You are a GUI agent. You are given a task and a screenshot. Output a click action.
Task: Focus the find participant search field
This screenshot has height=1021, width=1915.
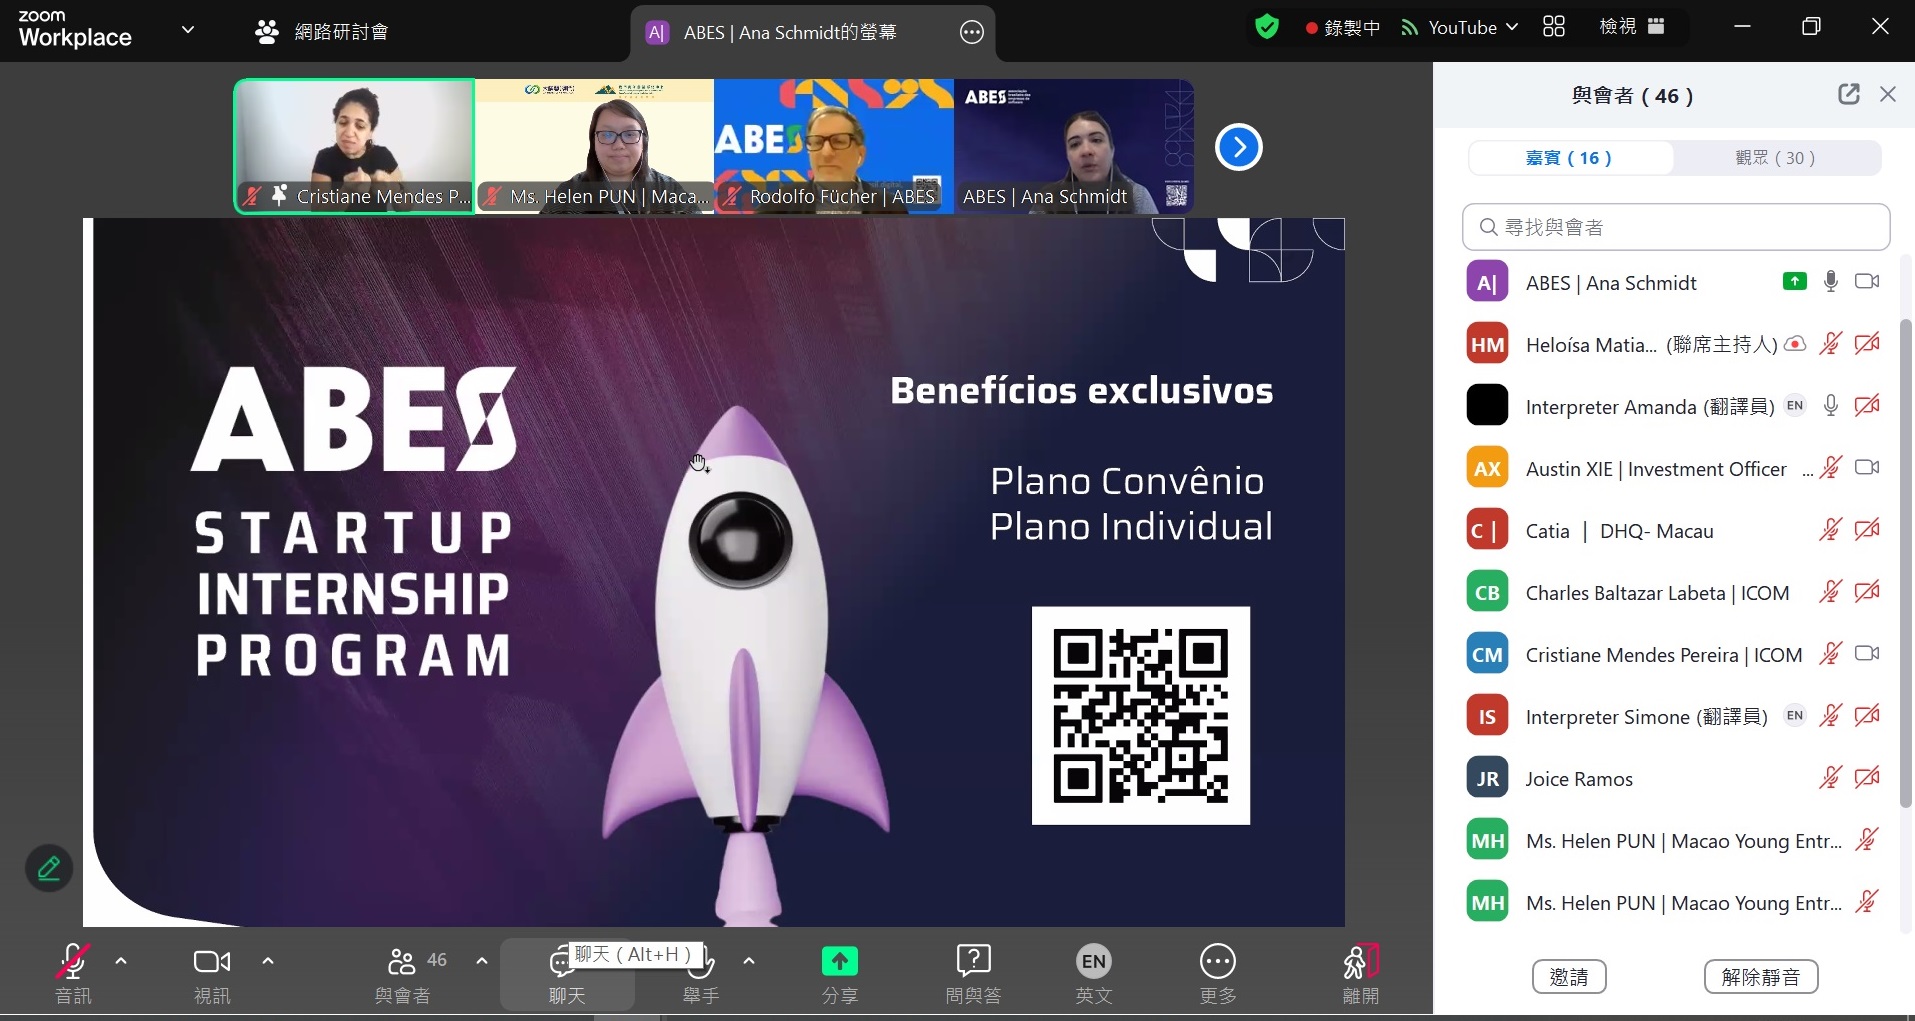(x=1676, y=228)
